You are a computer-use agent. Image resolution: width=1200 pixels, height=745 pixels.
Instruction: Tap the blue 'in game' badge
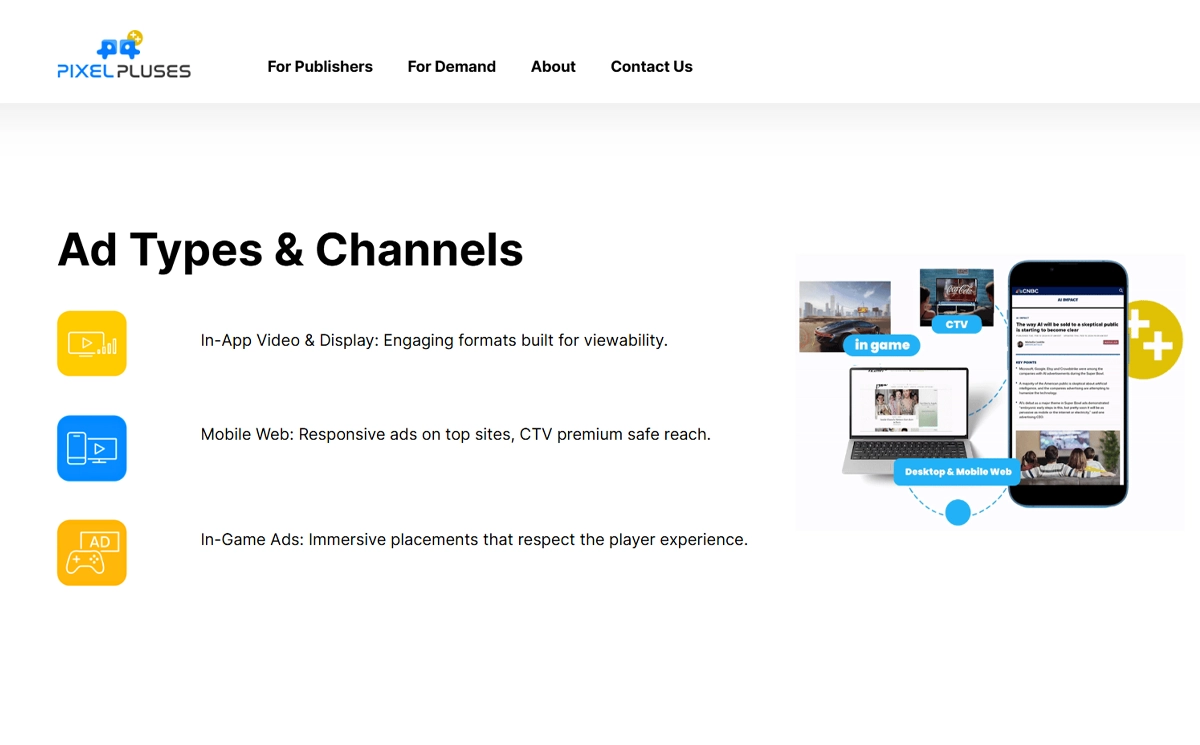click(881, 345)
